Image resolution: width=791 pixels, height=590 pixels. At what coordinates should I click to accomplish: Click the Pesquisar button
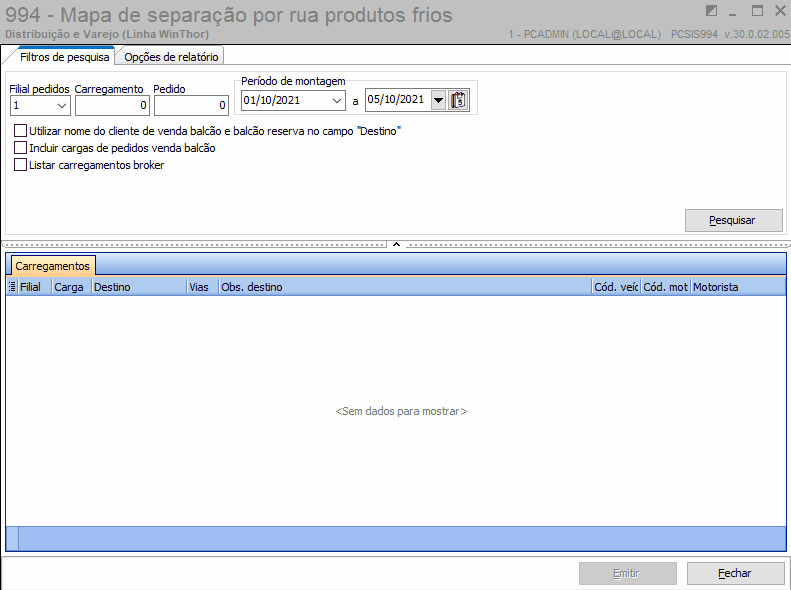pyautogui.click(x=733, y=220)
